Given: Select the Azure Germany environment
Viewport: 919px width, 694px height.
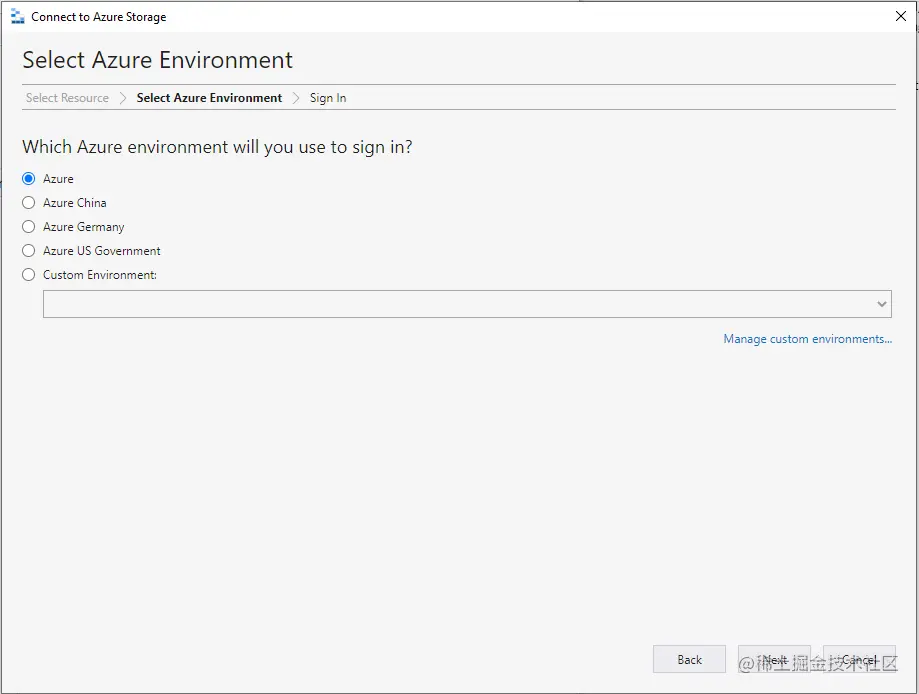Looking at the screenshot, I should [x=28, y=226].
